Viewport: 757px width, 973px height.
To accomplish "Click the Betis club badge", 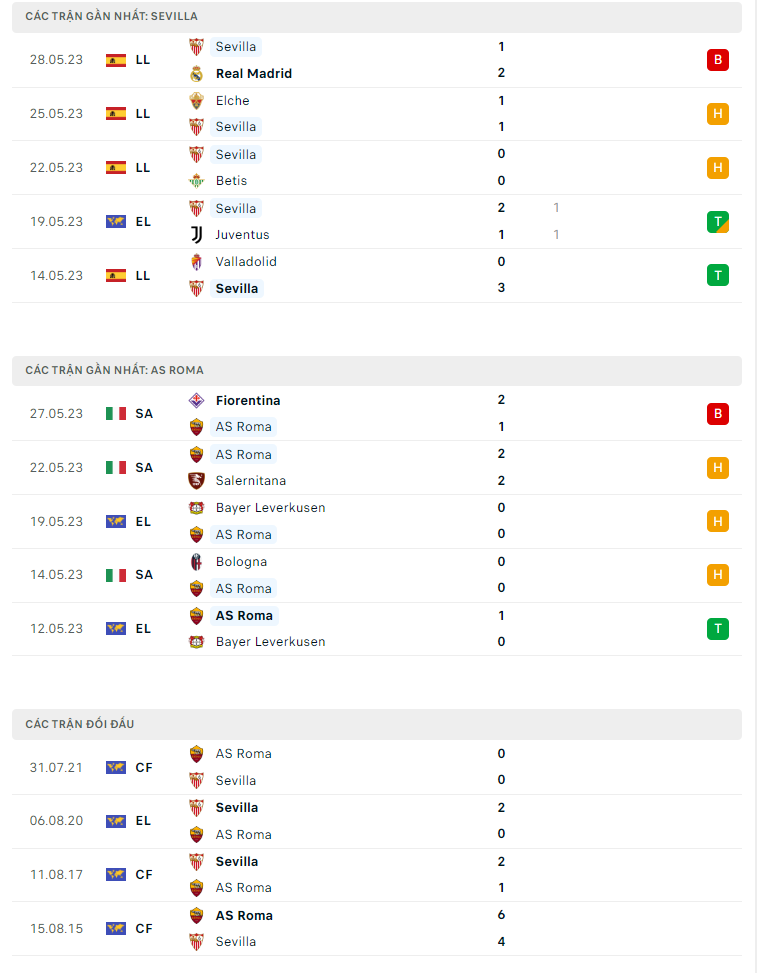I will pos(196,181).
